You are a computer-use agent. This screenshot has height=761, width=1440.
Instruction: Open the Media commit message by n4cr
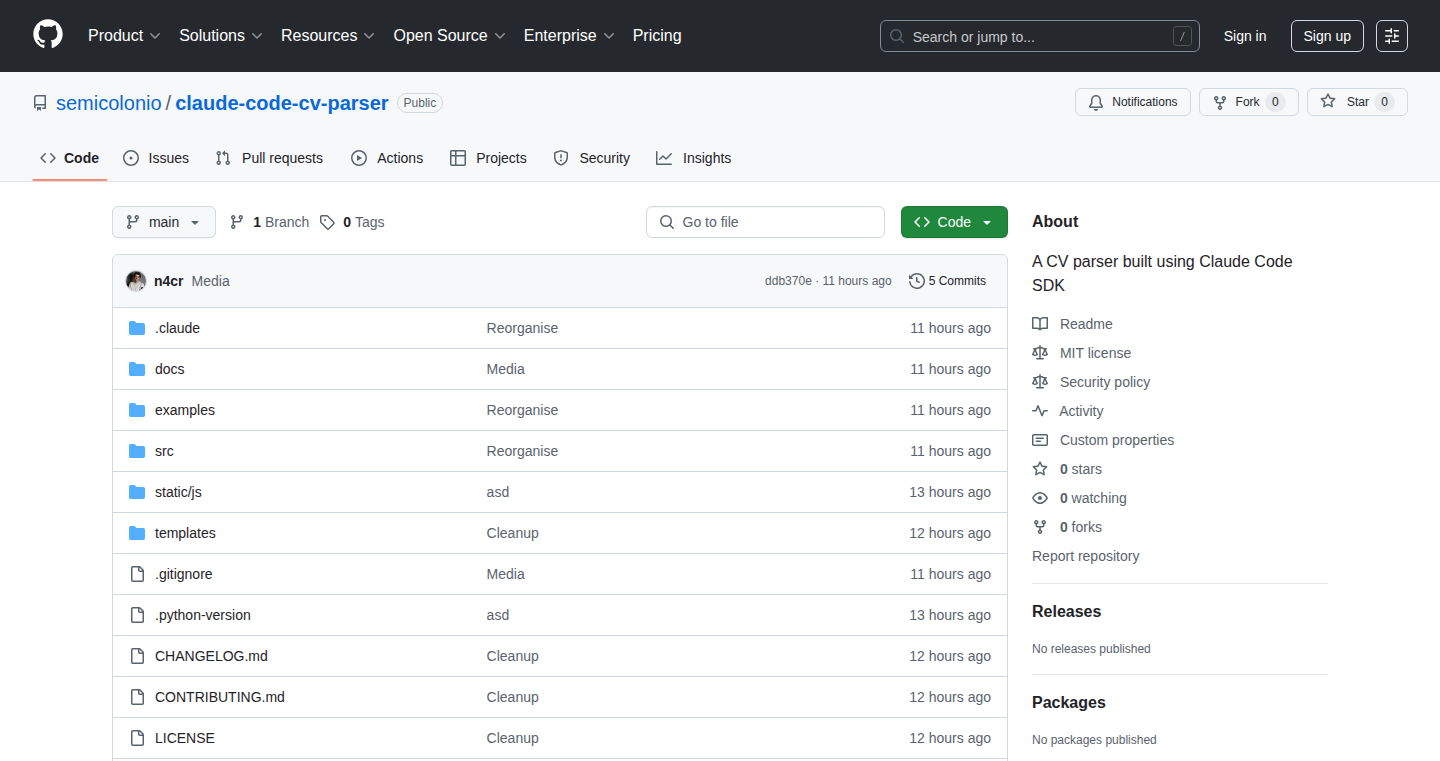pyautogui.click(x=210, y=281)
